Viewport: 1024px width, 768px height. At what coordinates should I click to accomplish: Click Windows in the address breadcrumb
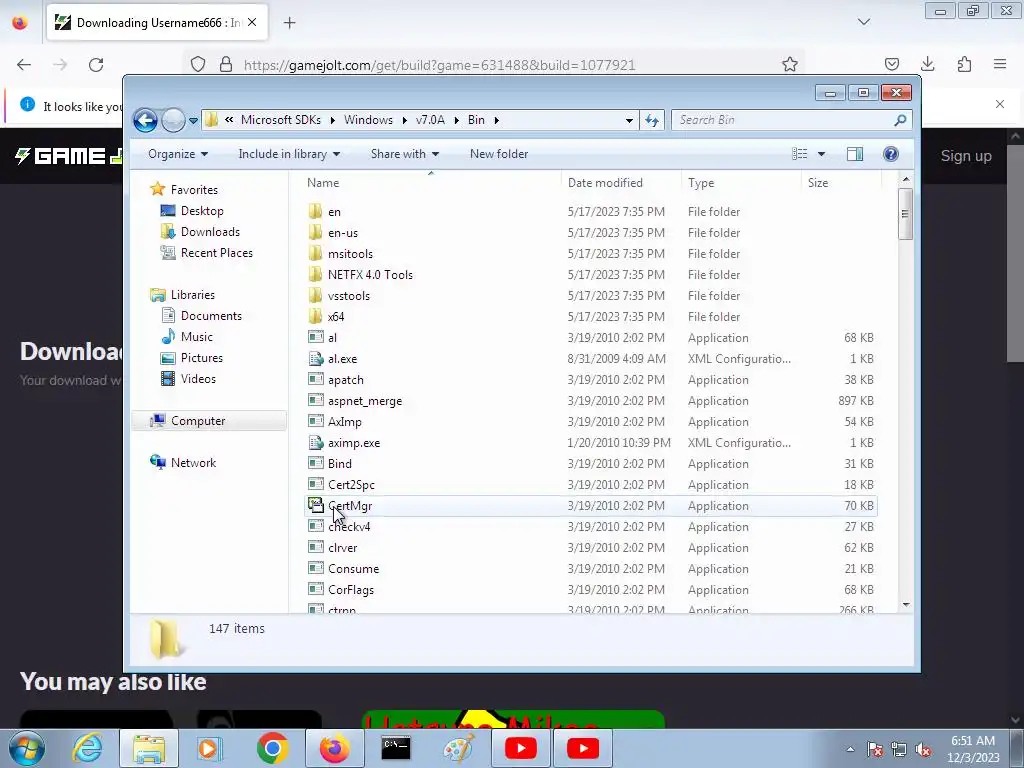(x=368, y=120)
